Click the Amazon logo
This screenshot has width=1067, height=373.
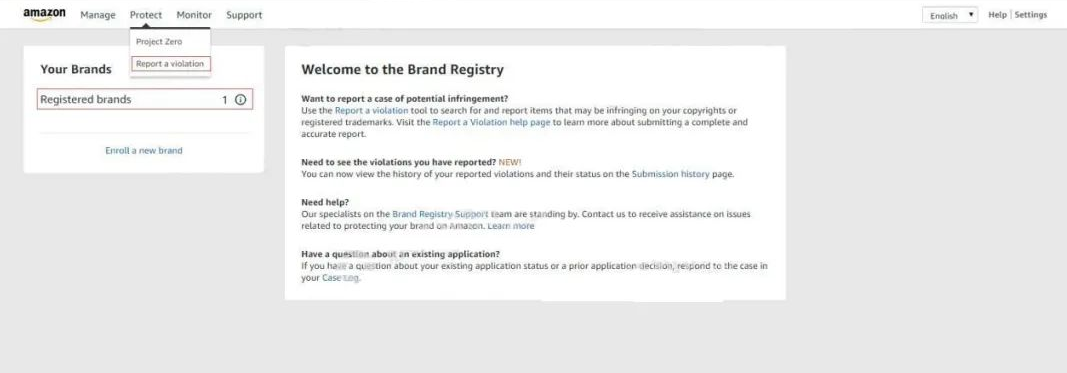click(x=44, y=15)
